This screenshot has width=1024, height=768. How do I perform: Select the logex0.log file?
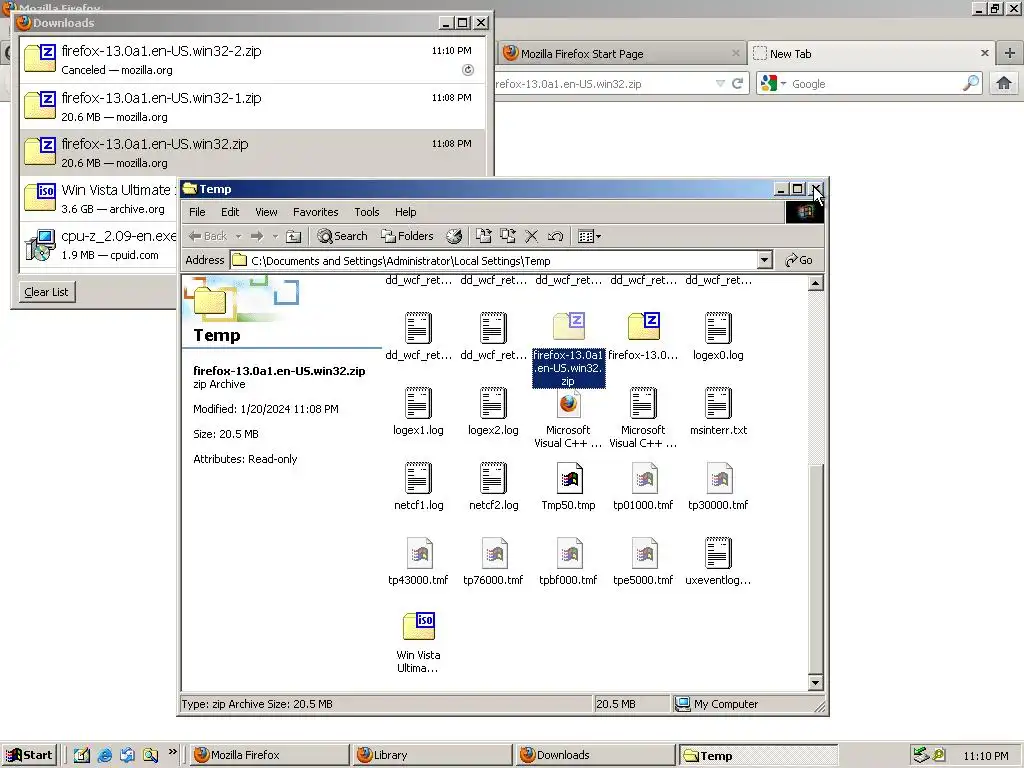[718, 336]
